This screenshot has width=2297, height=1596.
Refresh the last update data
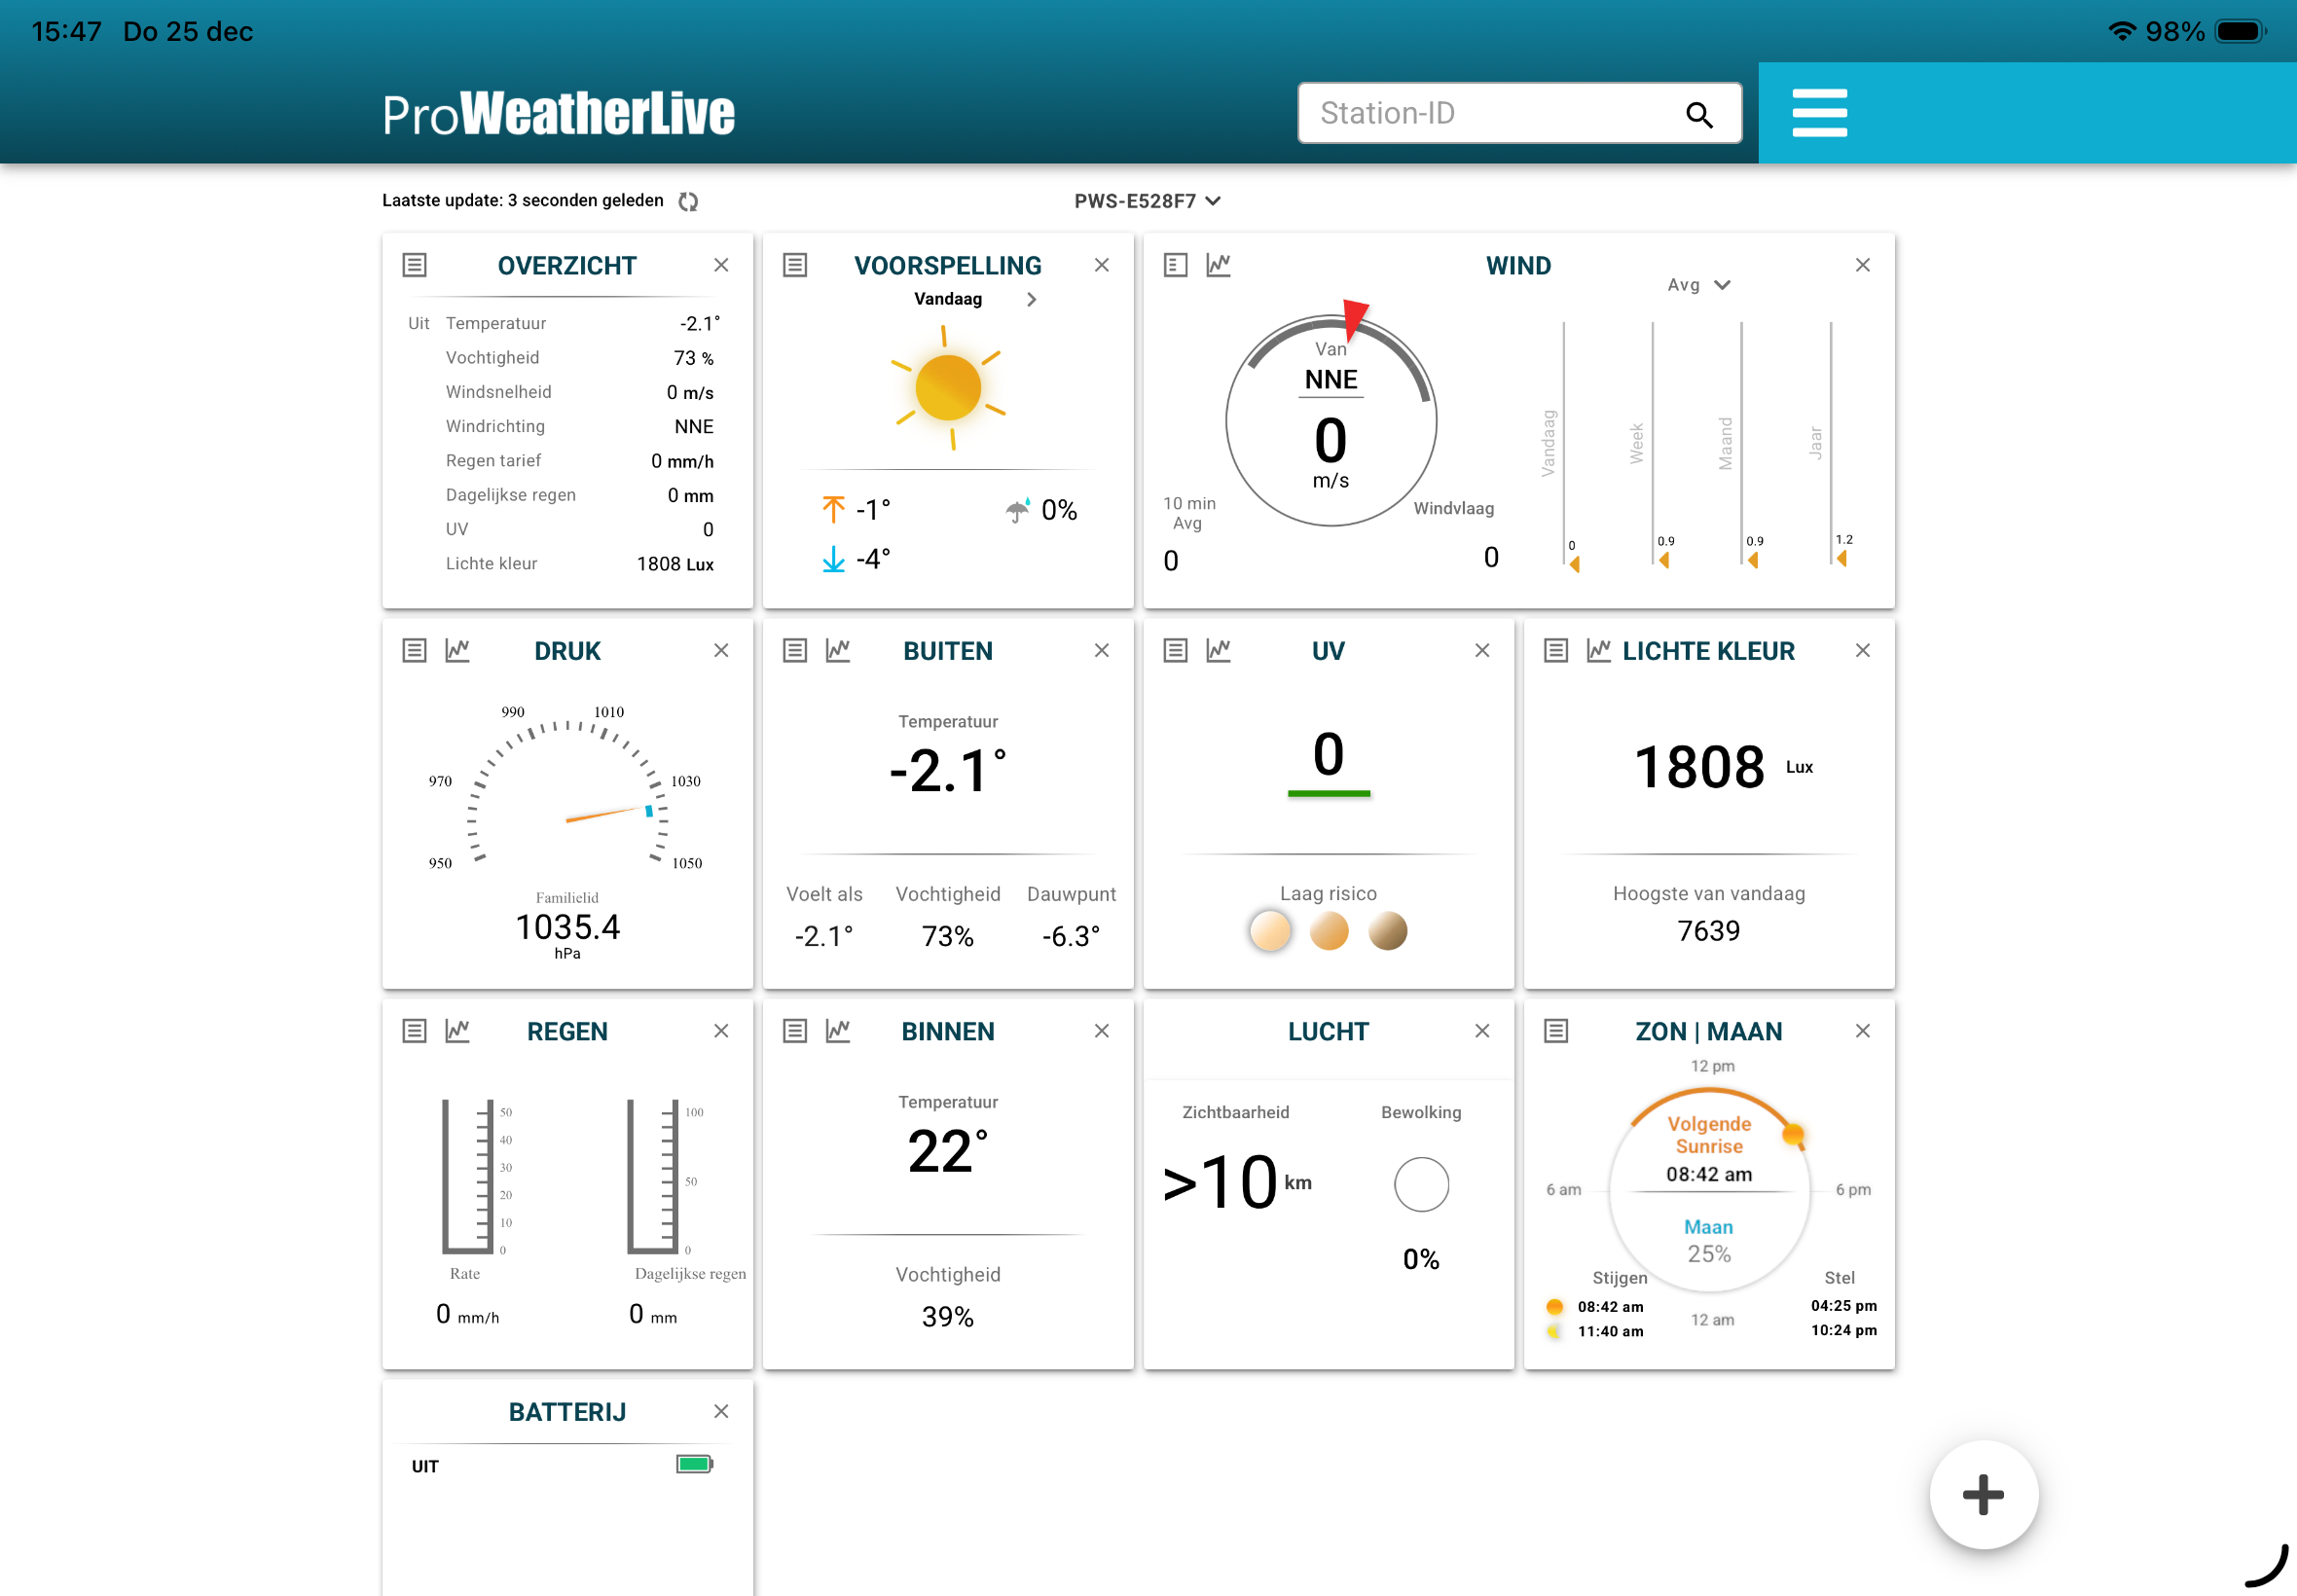[x=688, y=201]
